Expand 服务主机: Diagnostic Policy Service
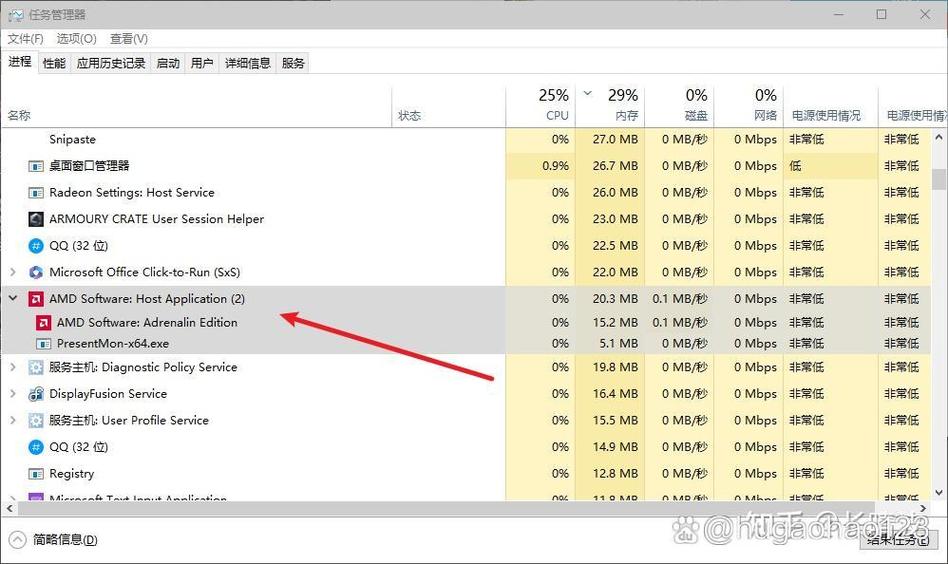This screenshot has height=564, width=948. pyautogui.click(x=13, y=367)
